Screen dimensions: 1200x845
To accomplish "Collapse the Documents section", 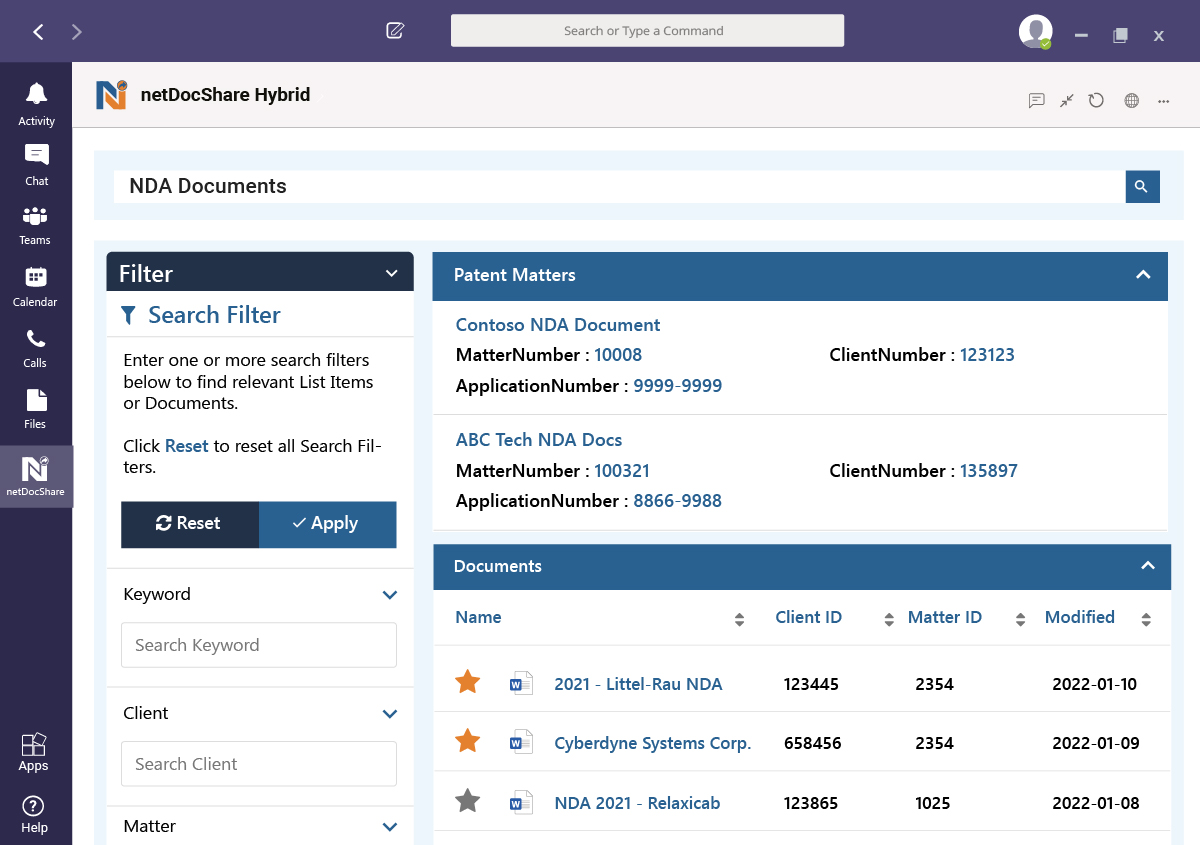I will pyautogui.click(x=1148, y=566).
